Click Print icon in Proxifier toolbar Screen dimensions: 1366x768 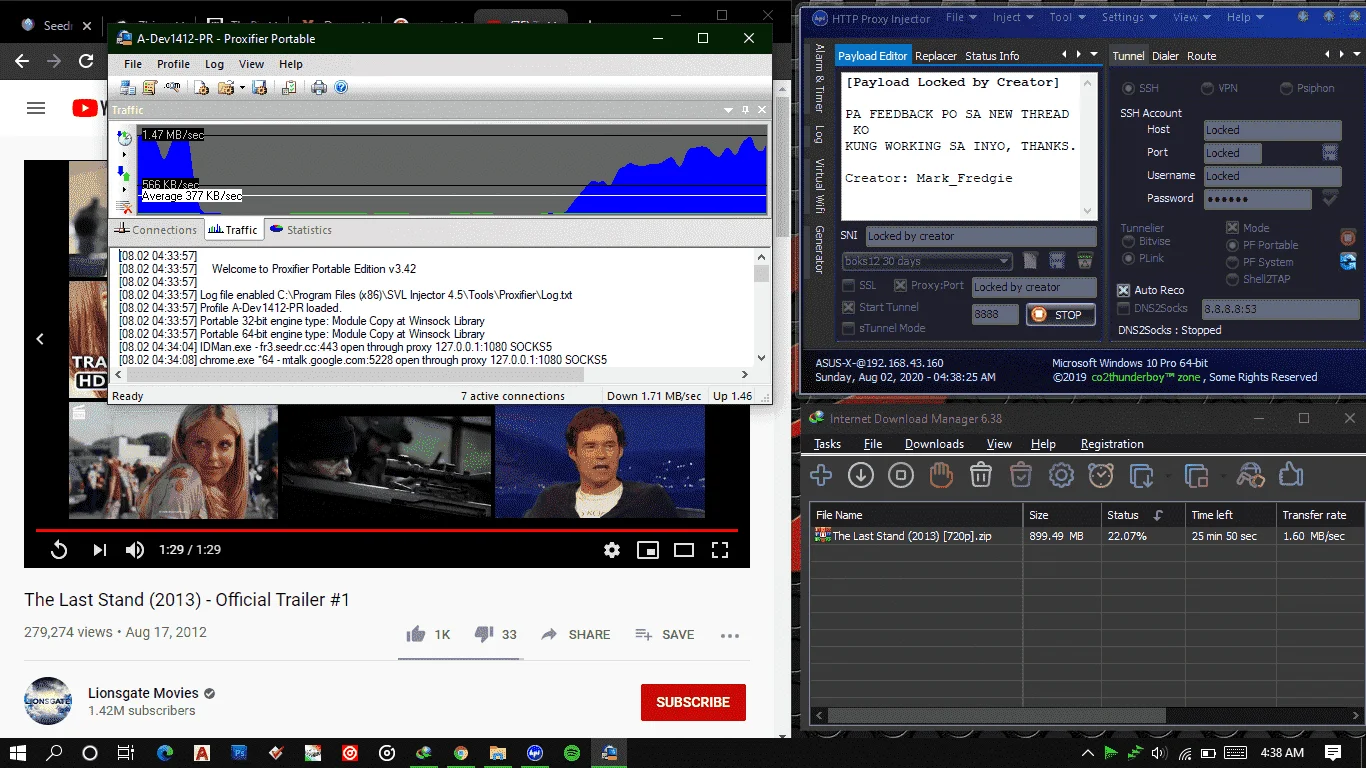(319, 88)
